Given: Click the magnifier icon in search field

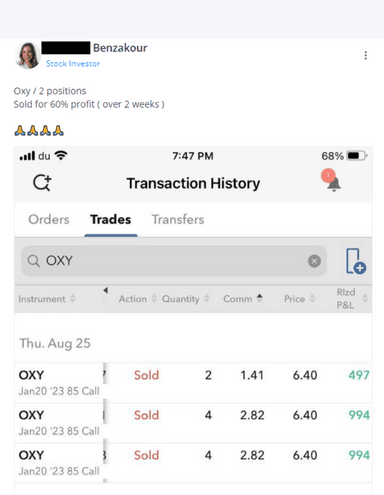Looking at the screenshot, I should pos(33,261).
